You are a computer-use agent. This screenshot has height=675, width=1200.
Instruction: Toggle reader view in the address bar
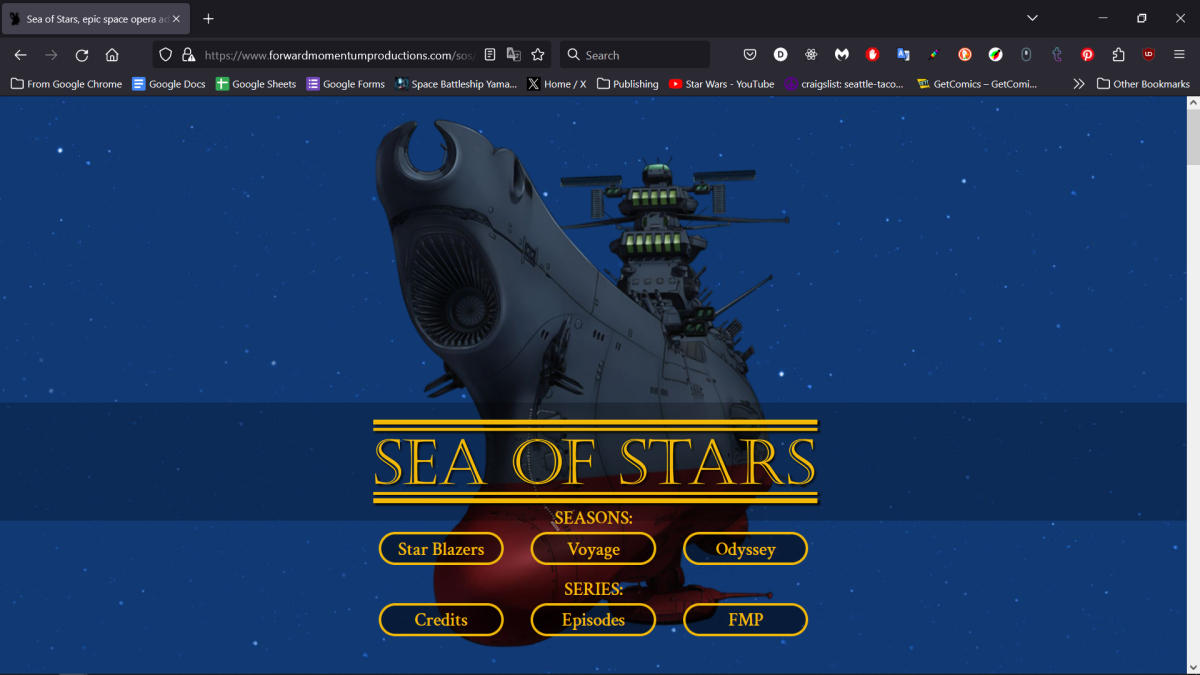point(490,55)
